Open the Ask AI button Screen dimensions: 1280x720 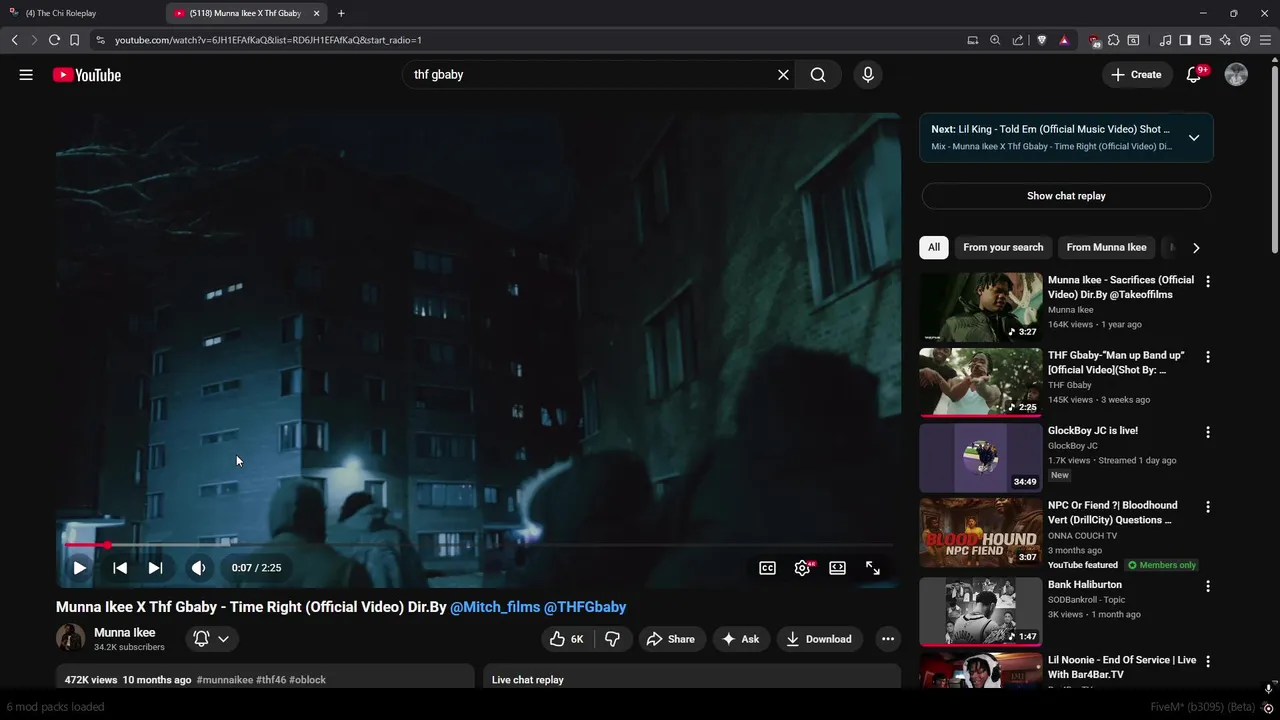click(x=741, y=639)
